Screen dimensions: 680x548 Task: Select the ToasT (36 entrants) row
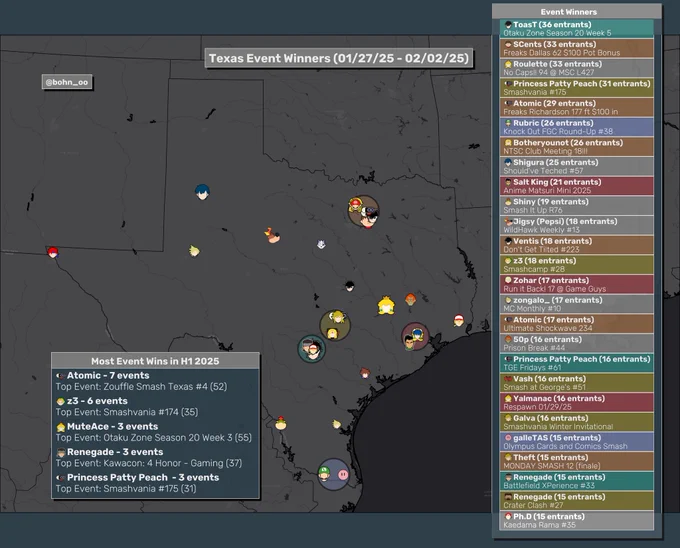tap(577, 29)
